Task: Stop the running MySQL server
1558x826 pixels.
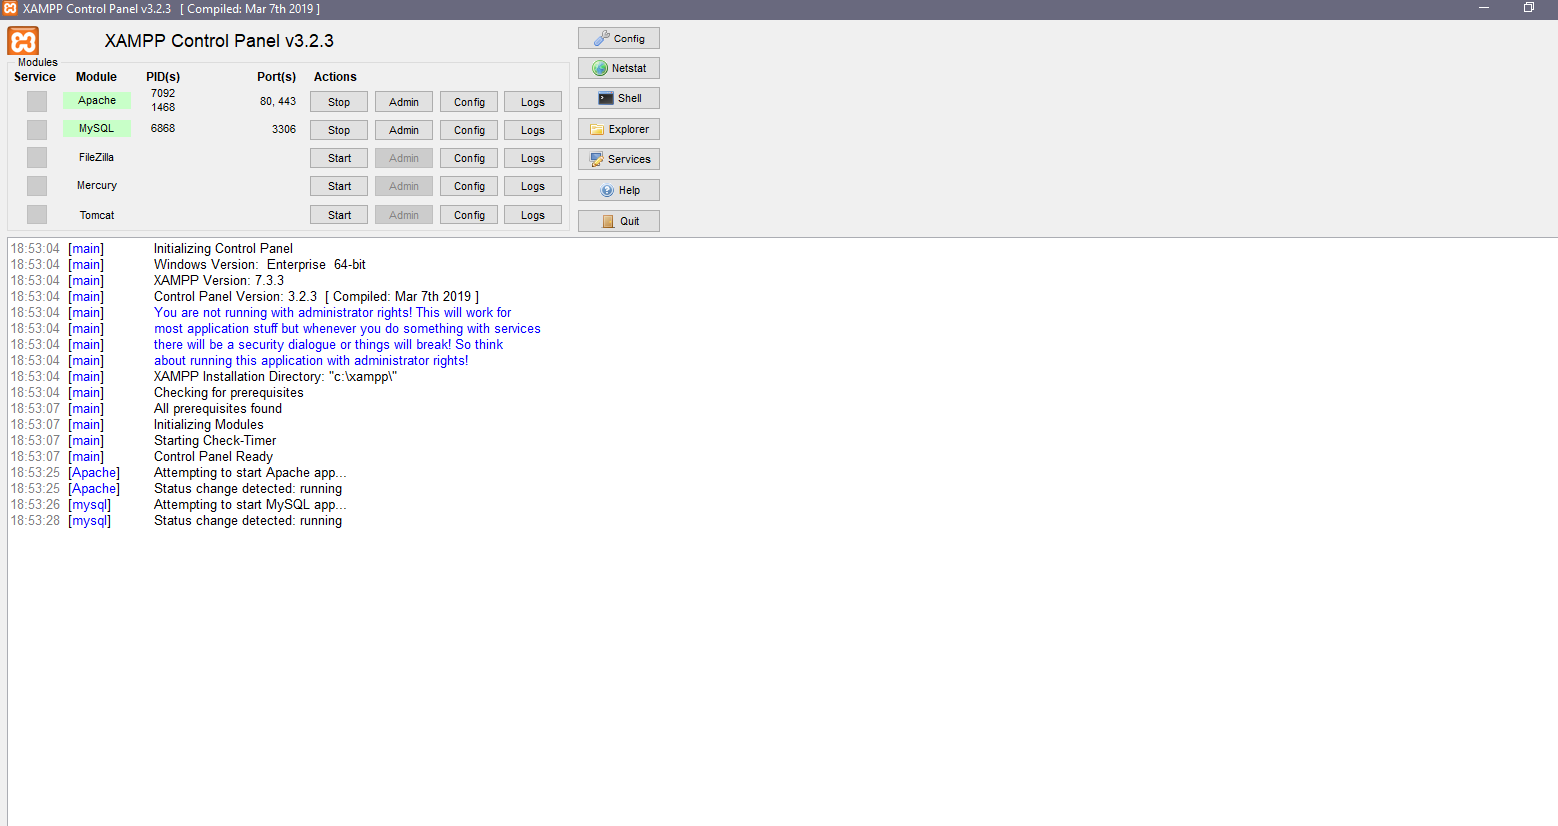Action: click(x=338, y=129)
